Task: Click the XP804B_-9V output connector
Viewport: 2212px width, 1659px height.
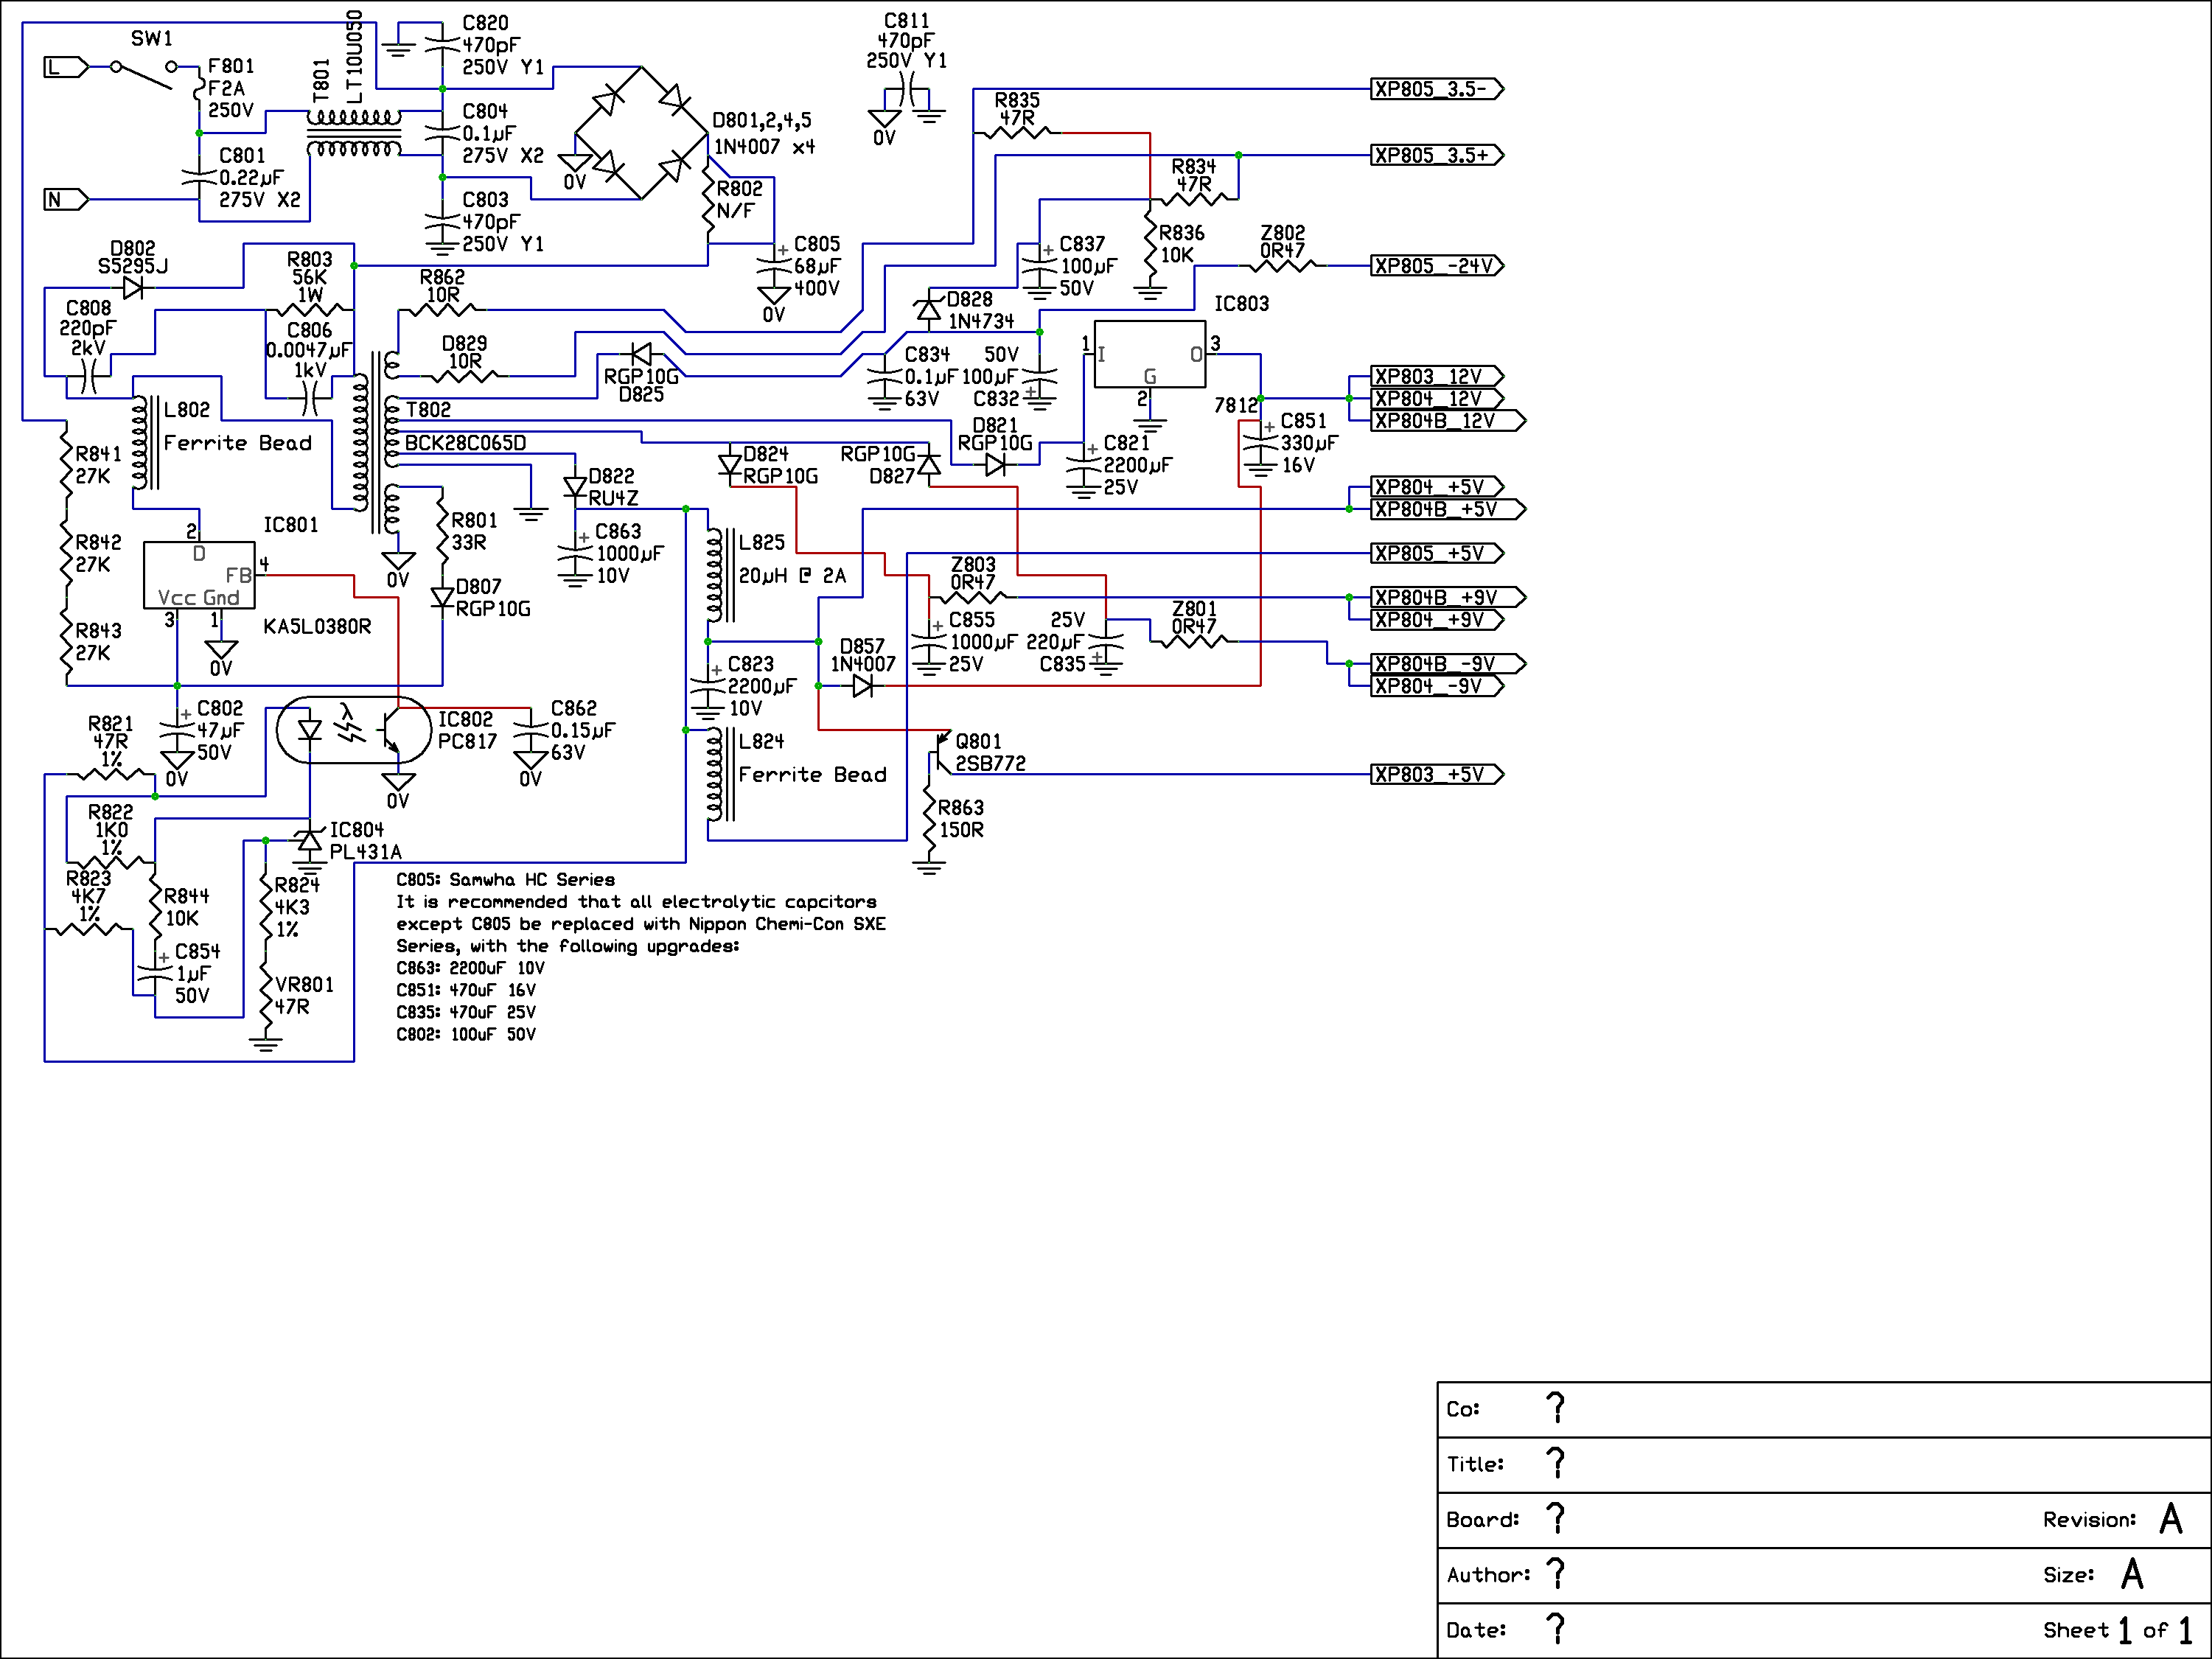Action: 1448,664
